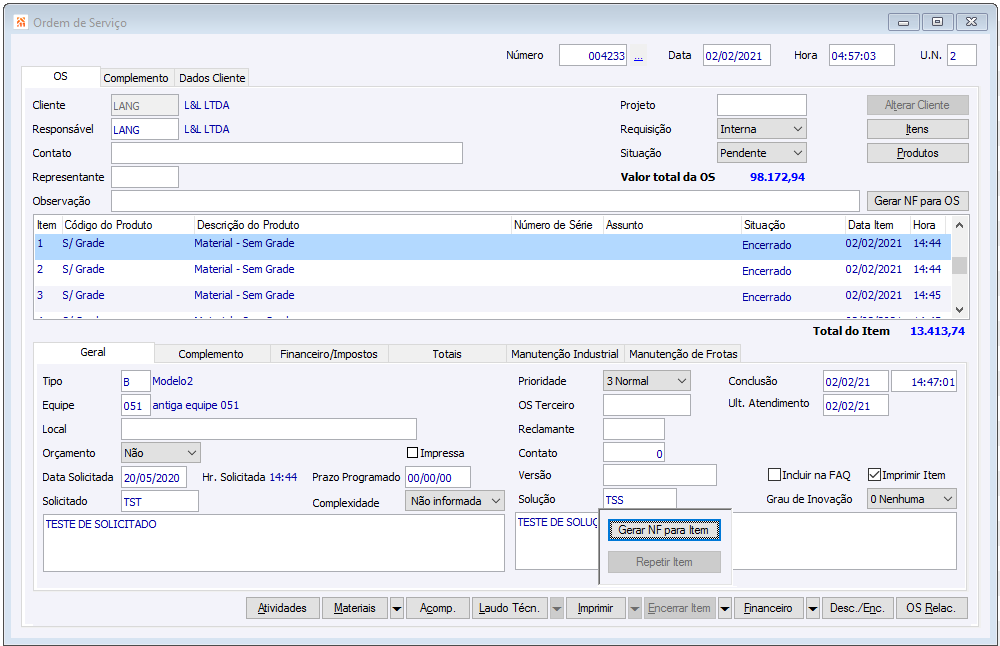
Task: Open the Financeiro/Impostos tab
Action: tap(329, 354)
